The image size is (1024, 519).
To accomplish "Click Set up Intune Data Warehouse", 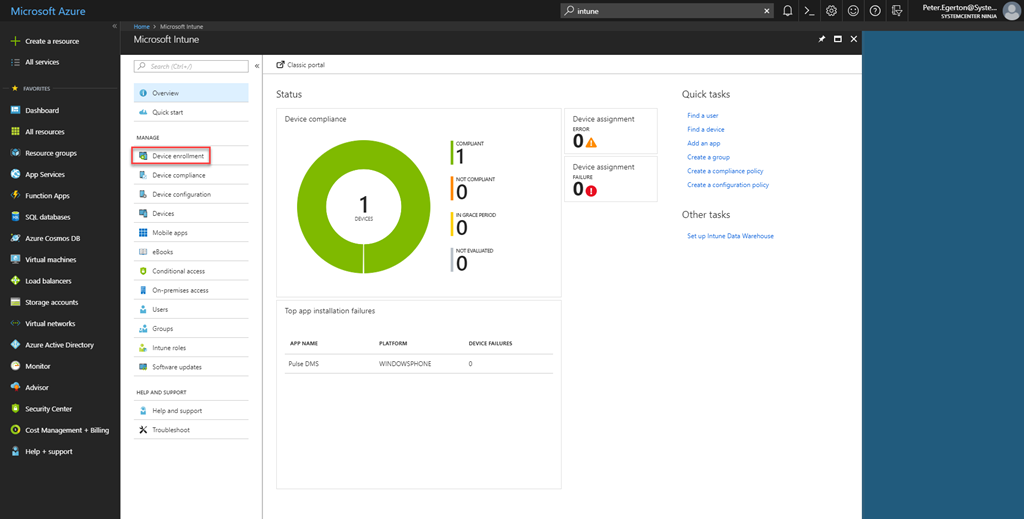I will (x=730, y=236).
